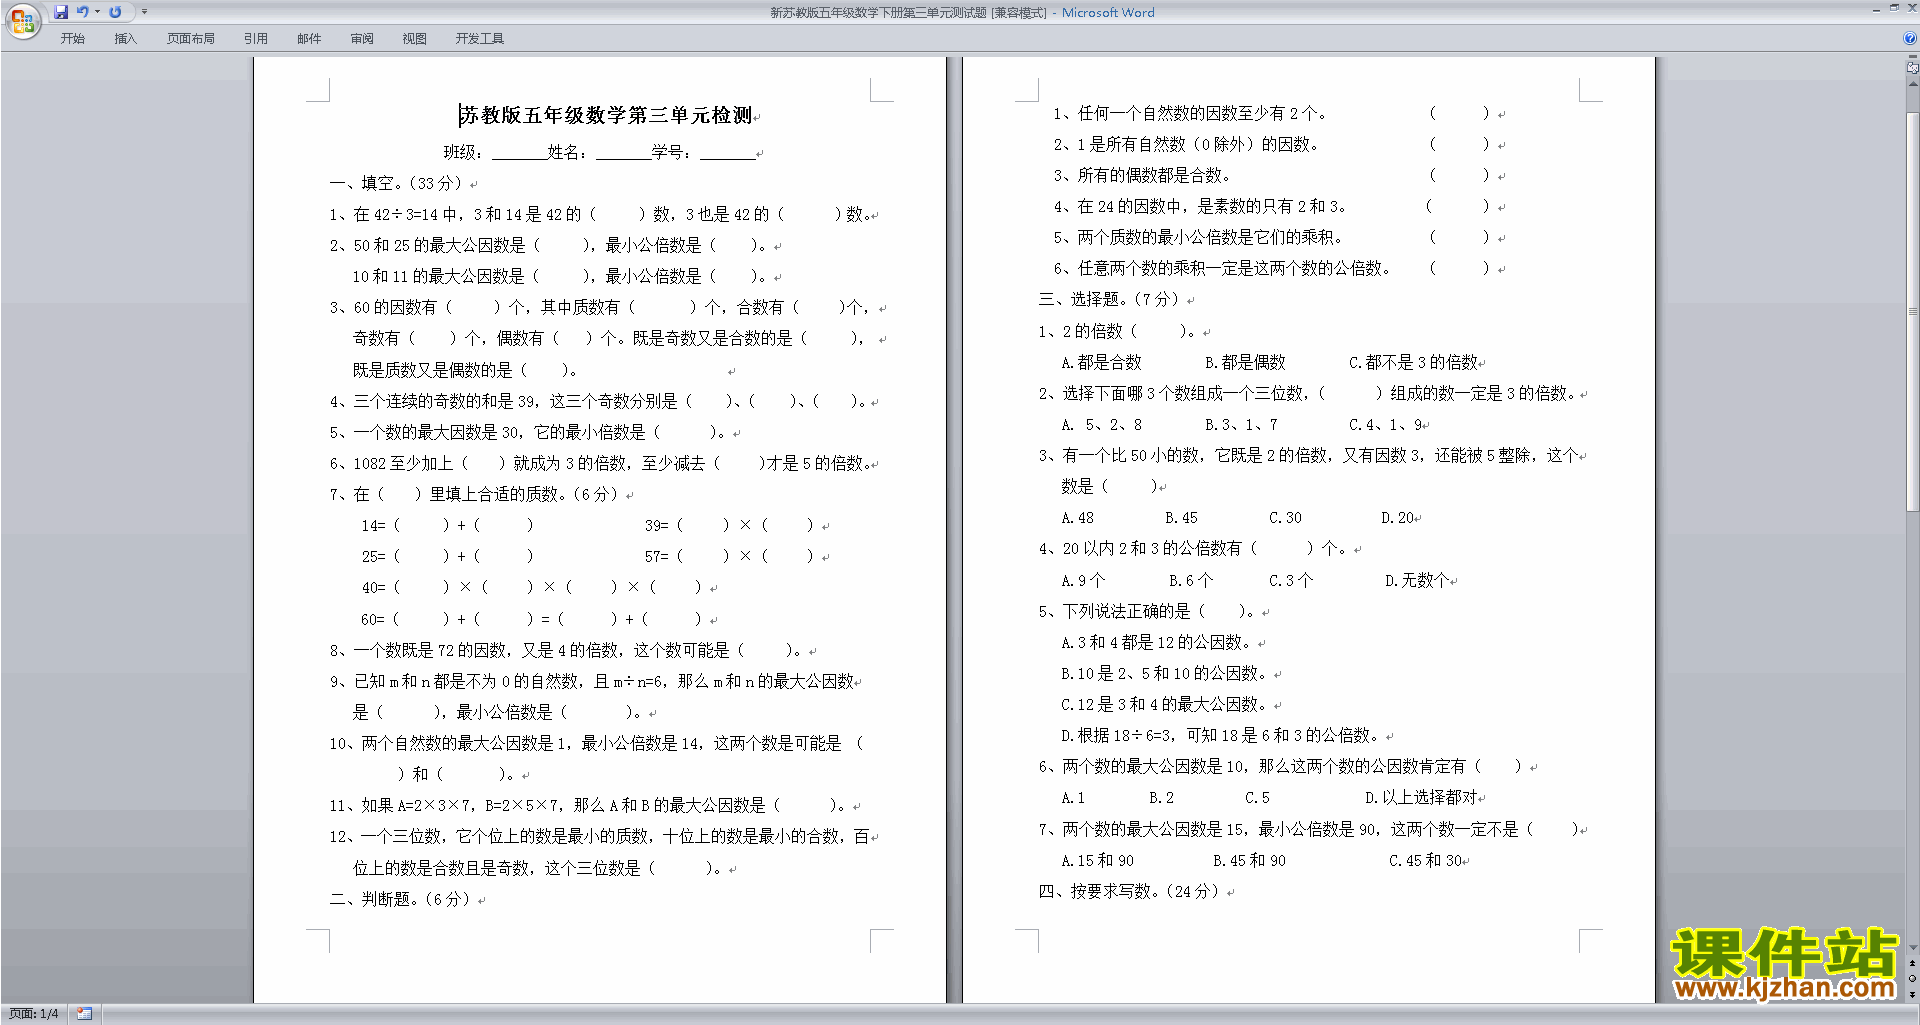Open the 插入 ribbon tab
The width and height of the screenshot is (1920, 1025).
click(125, 39)
